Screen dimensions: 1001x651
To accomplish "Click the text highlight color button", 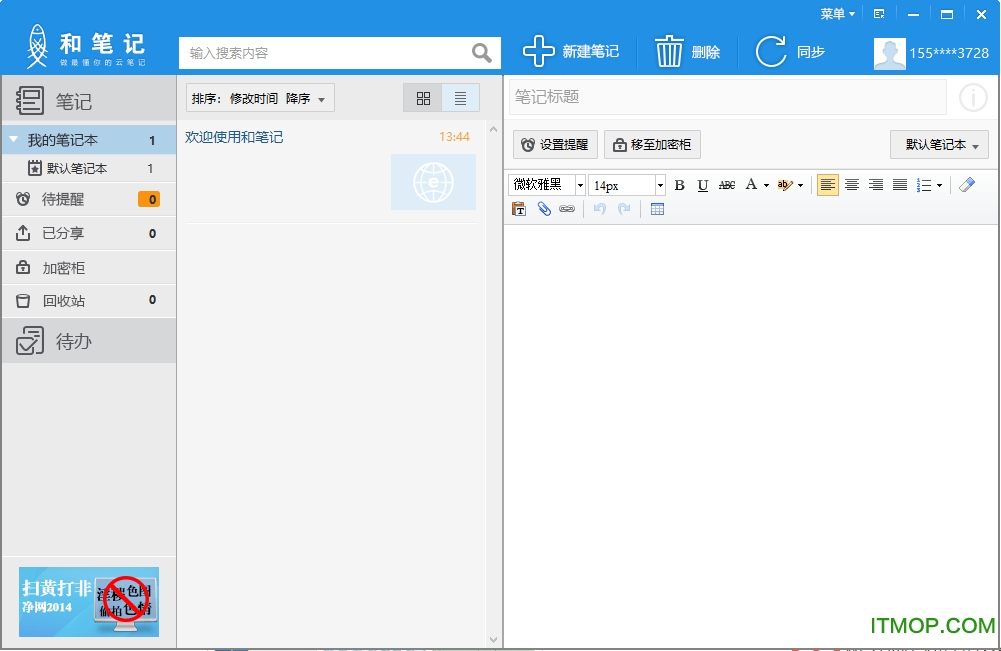I will 785,185.
